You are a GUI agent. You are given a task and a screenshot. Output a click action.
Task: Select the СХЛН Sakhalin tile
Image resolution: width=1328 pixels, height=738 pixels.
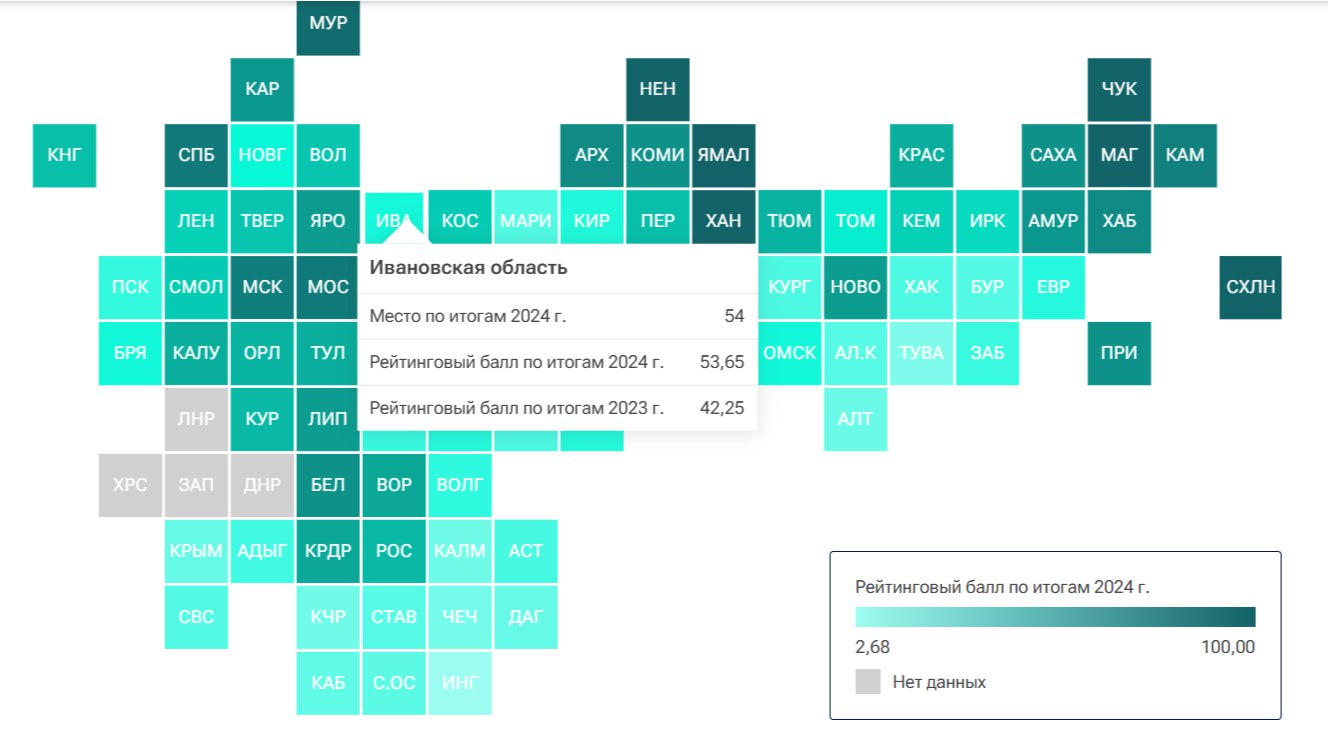pos(1250,287)
